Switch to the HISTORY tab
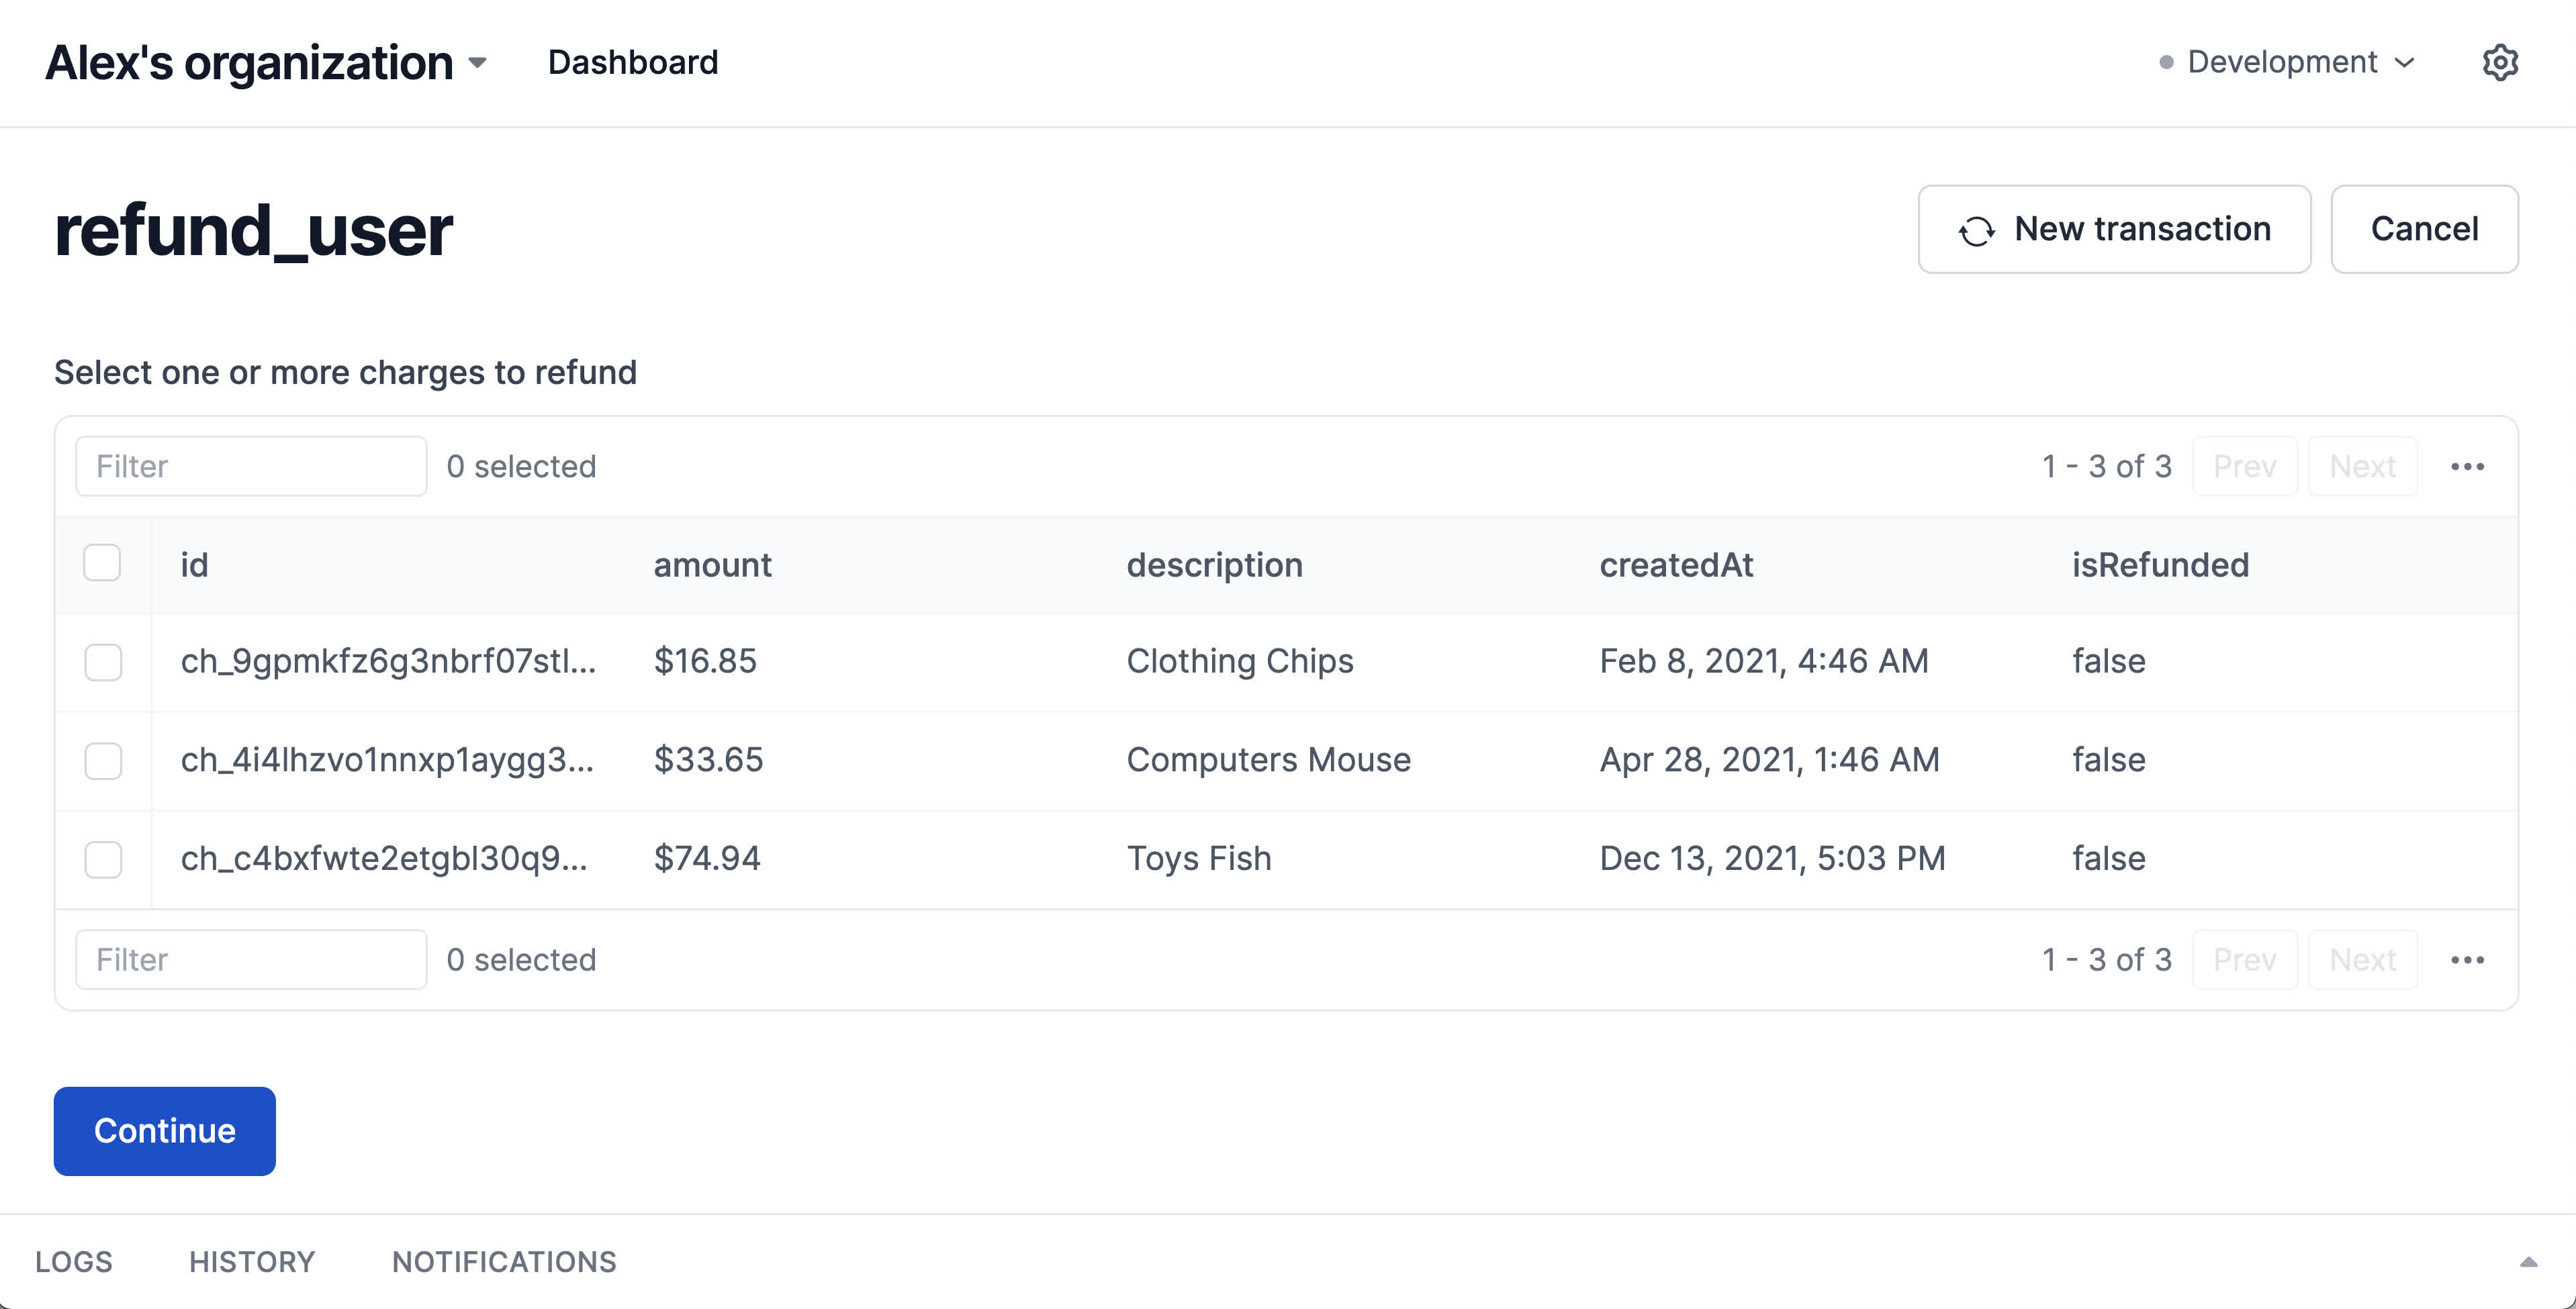The height and width of the screenshot is (1309, 2576). click(x=252, y=1262)
